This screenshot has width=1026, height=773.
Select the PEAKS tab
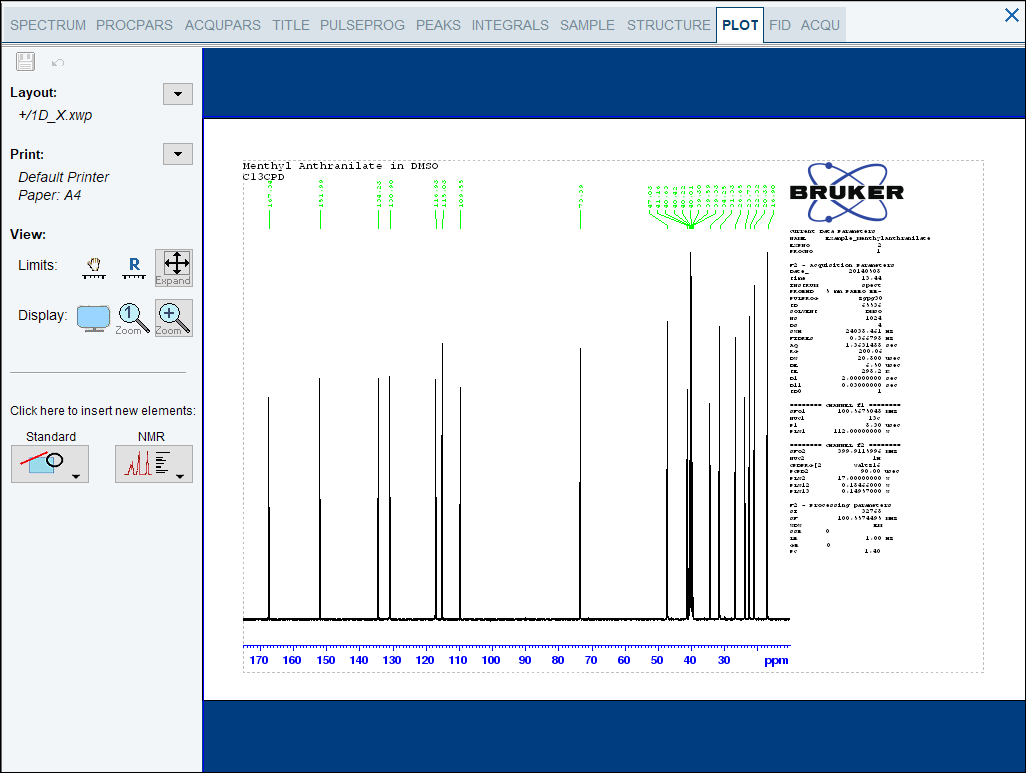(438, 26)
